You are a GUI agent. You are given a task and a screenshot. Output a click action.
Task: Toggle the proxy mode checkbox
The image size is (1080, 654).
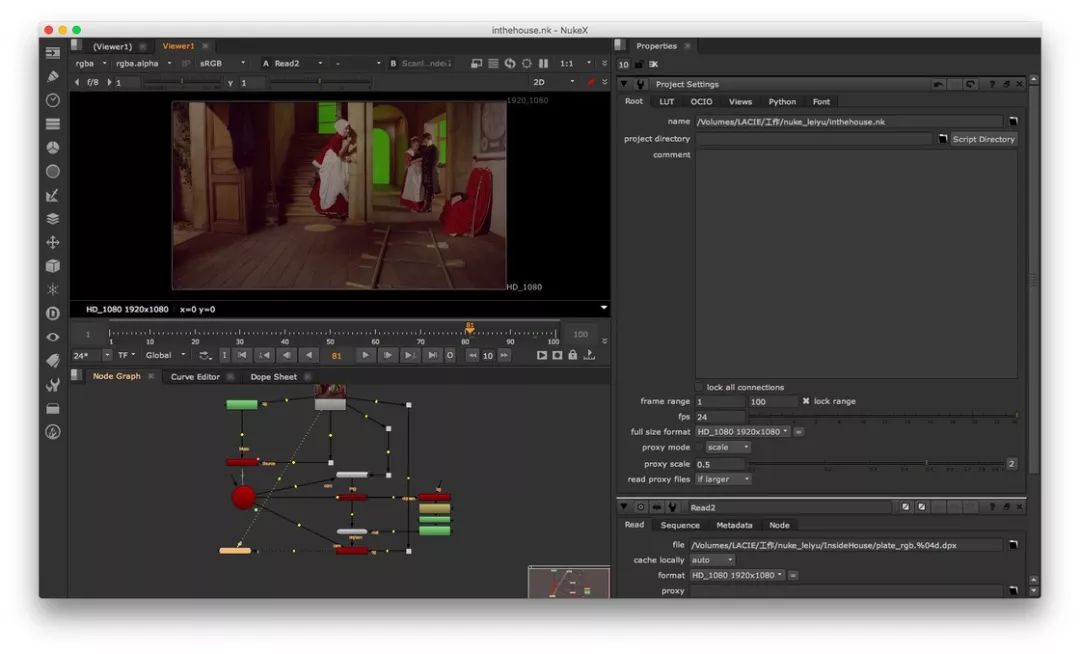click(x=699, y=447)
